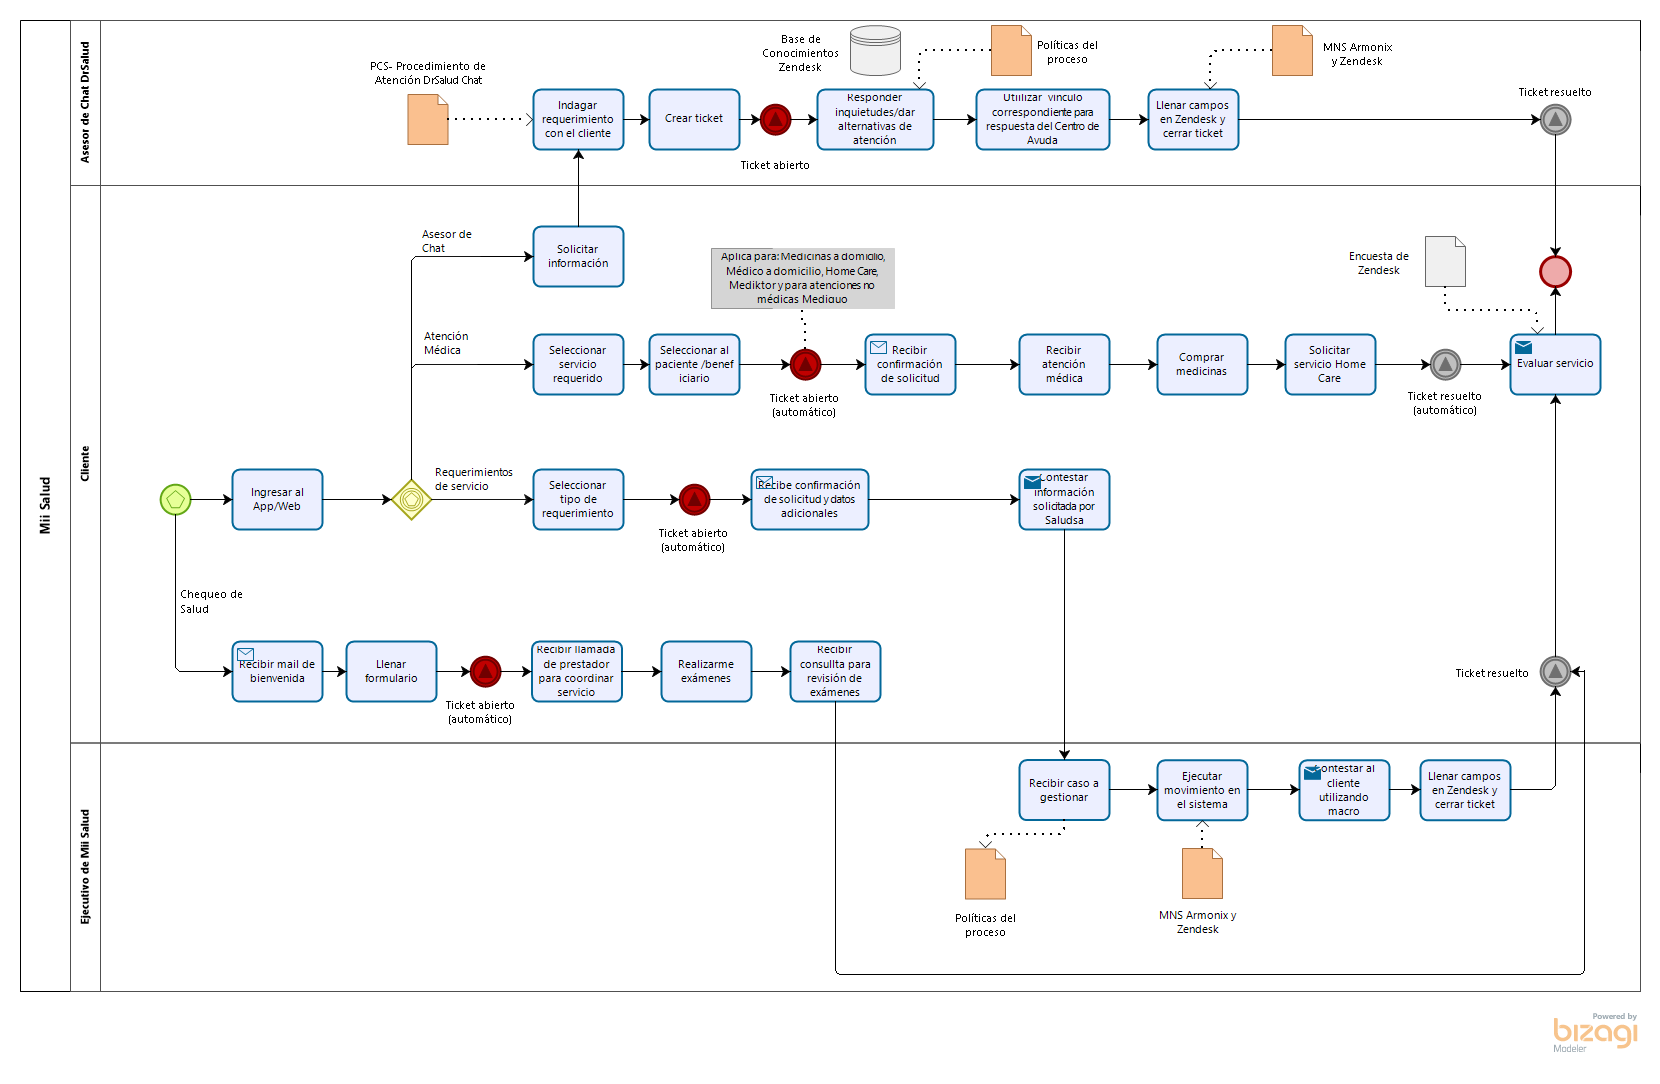The width and height of the screenshot is (1660, 1084).
Task: Click the Cliente lane header
Action: (x=85, y=464)
